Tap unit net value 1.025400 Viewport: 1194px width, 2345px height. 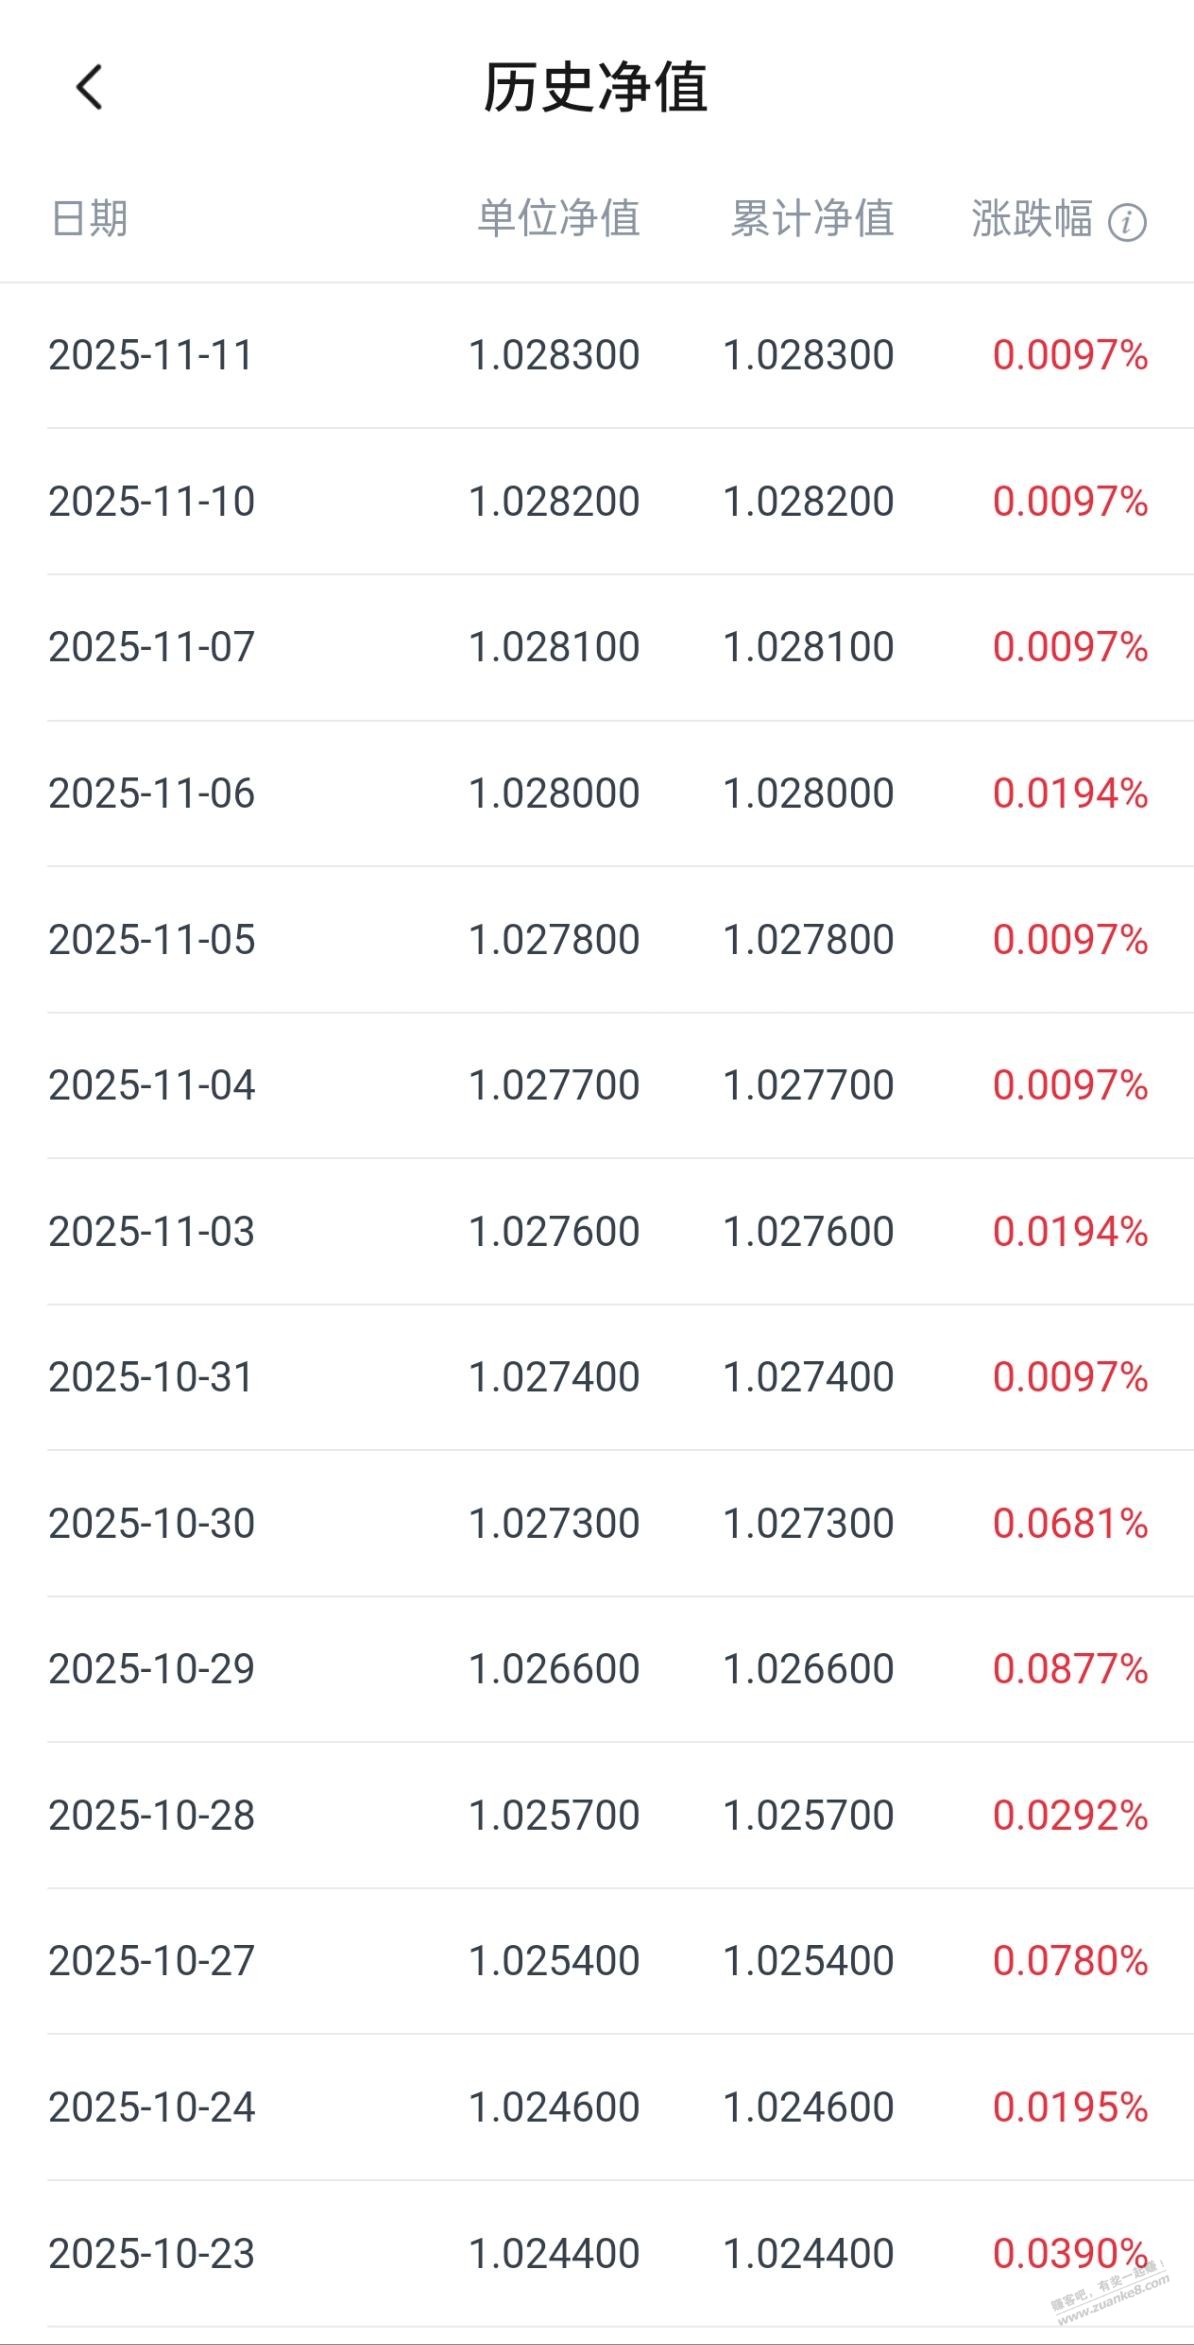point(554,1960)
